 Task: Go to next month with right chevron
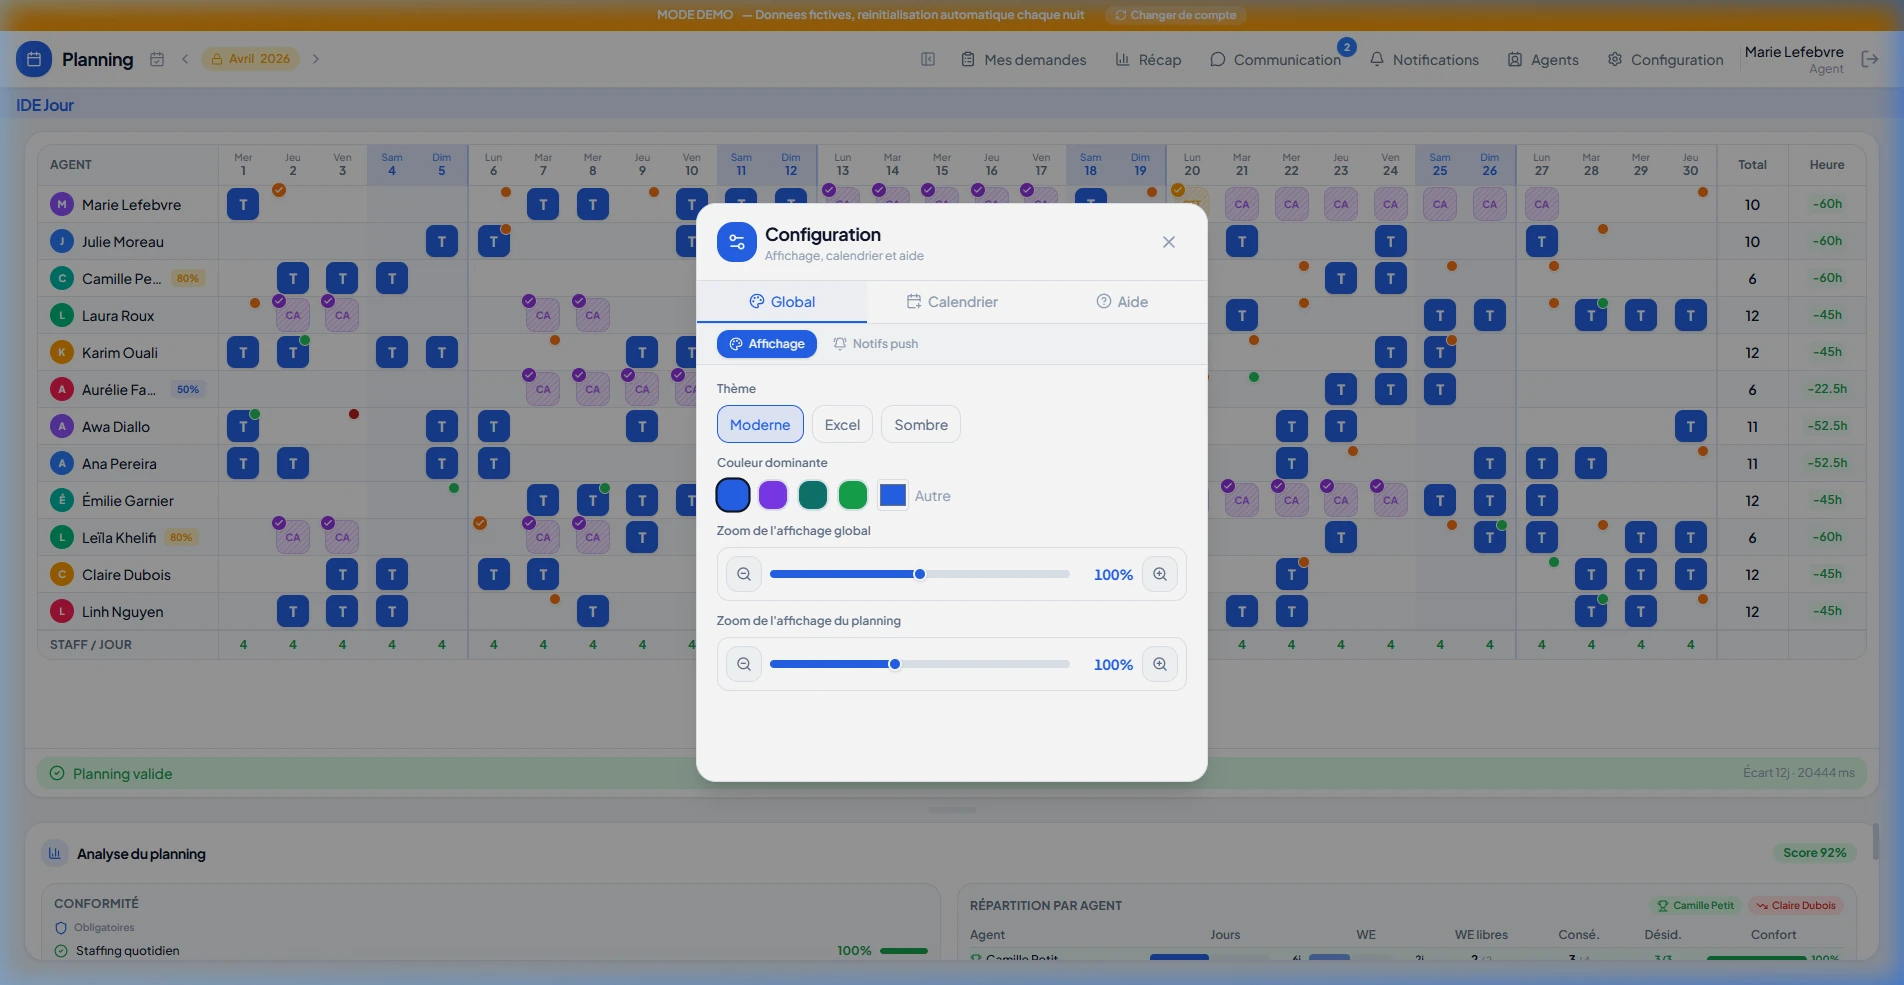(x=316, y=59)
